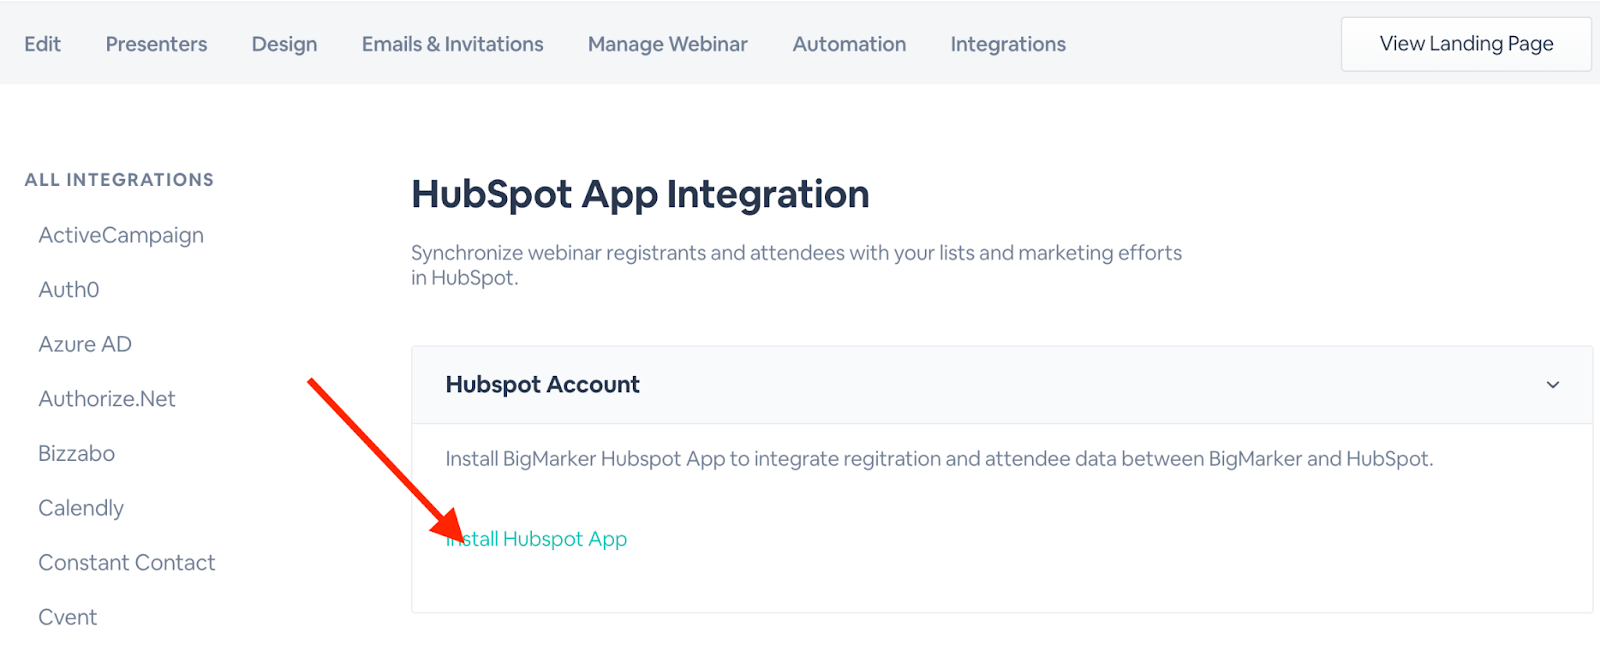Screen dimensions: 1600x647
Task: Select the Manage Webinar tab
Action: point(667,44)
